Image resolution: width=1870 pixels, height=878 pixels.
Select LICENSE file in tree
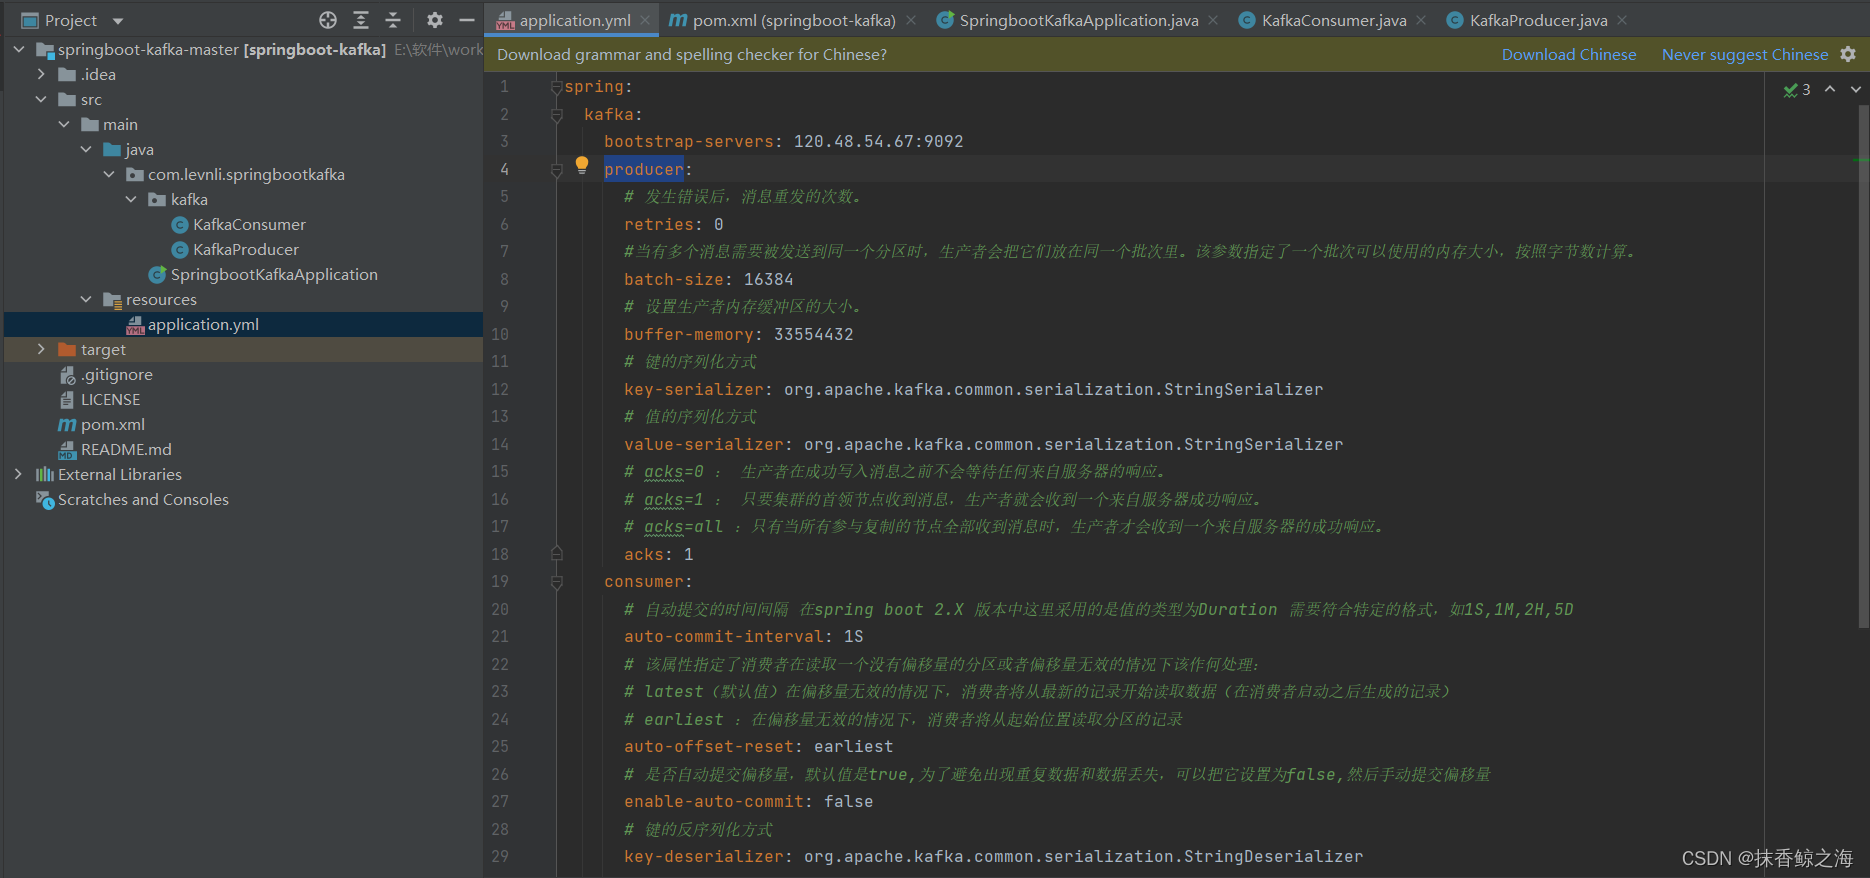pos(110,399)
